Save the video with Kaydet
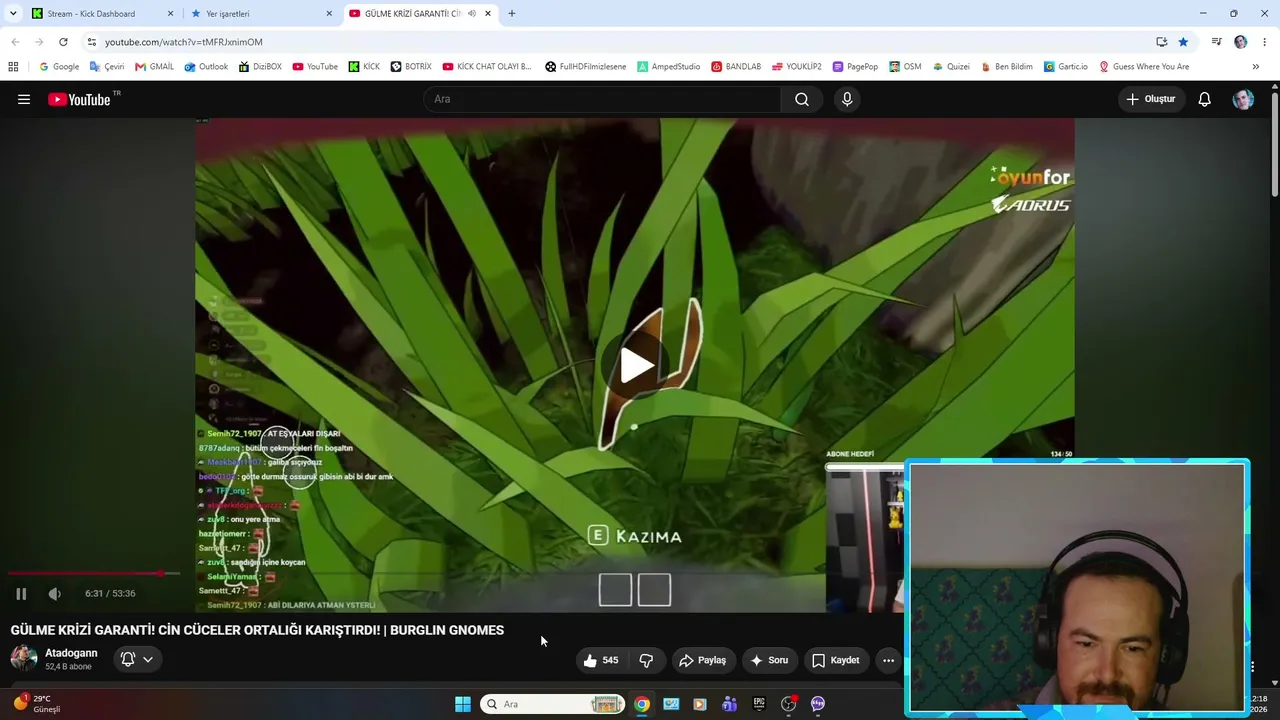Viewport: 1280px width, 720px height. [x=835, y=660]
